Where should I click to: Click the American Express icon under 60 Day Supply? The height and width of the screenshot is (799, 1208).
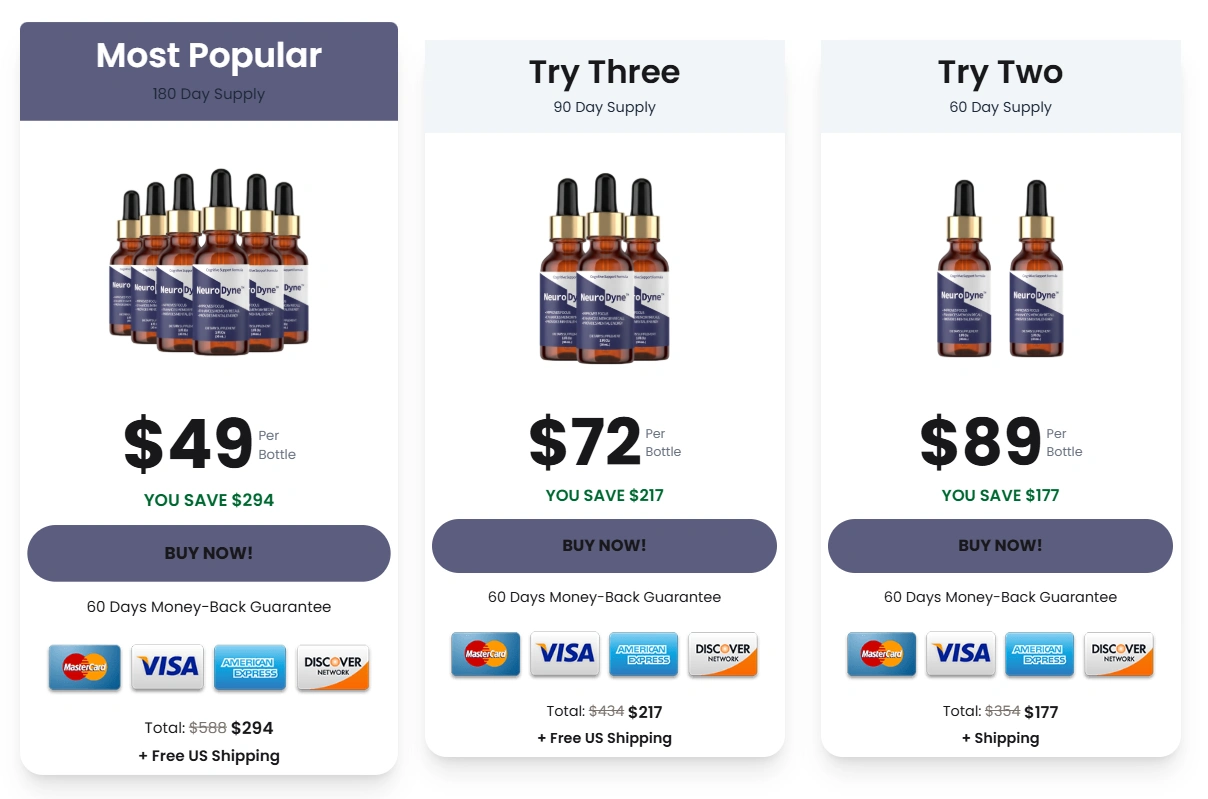pos(1039,654)
